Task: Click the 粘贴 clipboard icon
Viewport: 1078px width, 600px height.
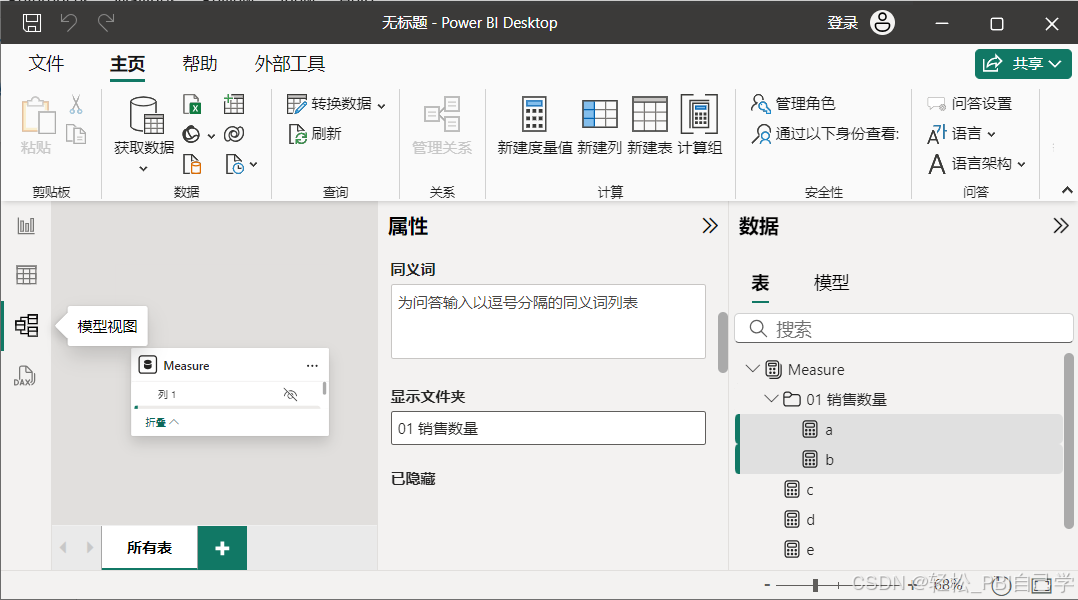Action: pyautogui.click(x=37, y=115)
